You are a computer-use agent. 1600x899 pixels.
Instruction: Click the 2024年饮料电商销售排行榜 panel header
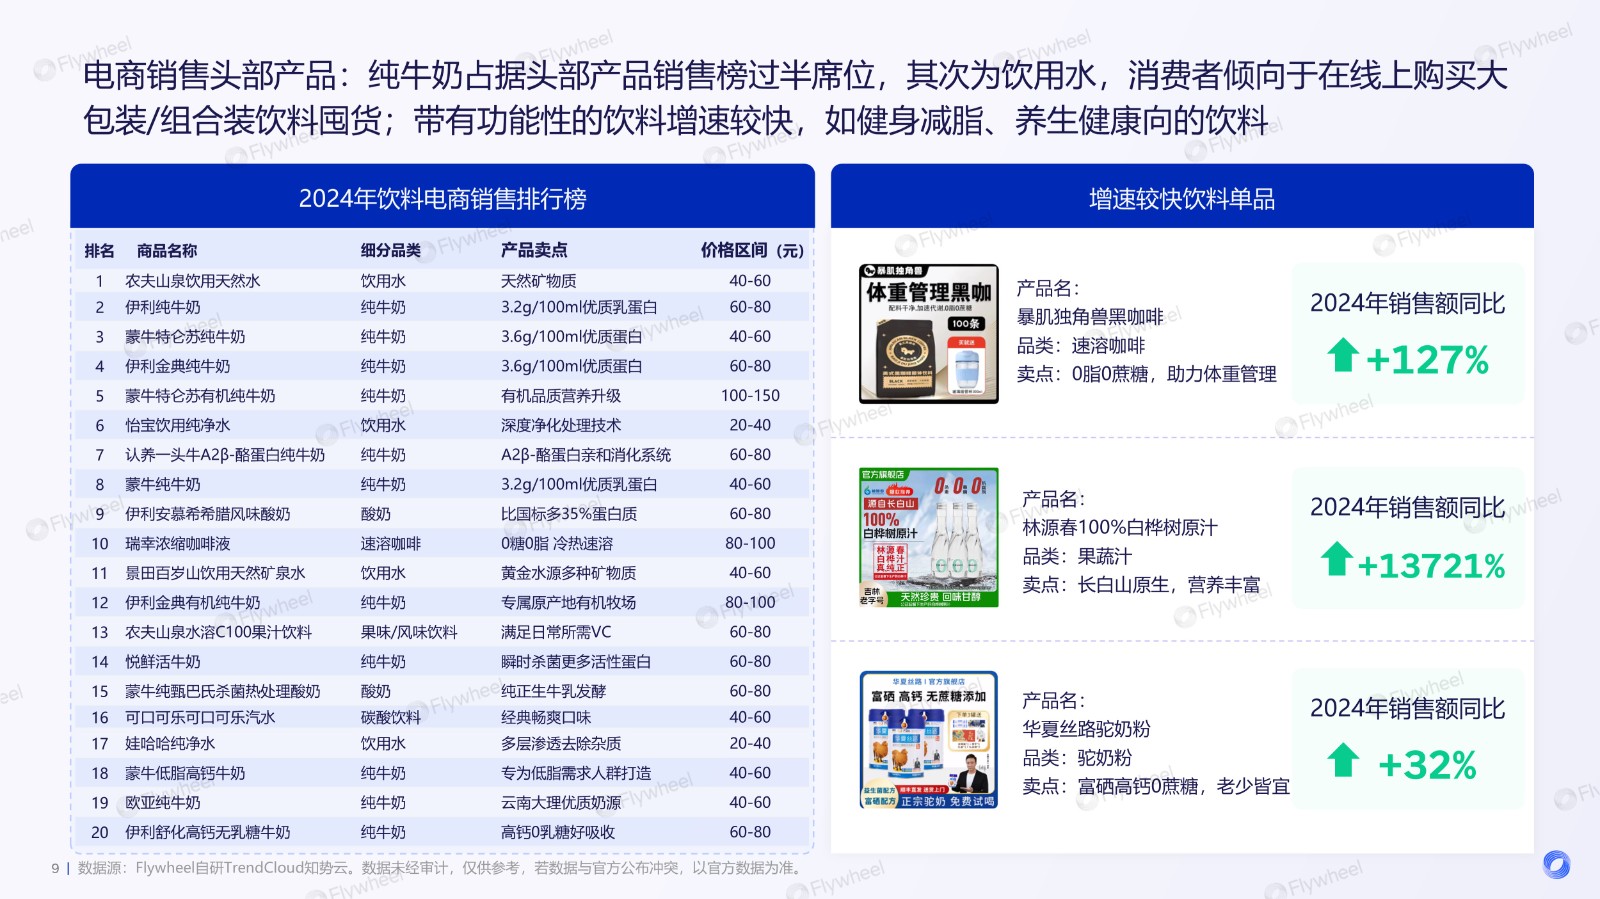(442, 197)
